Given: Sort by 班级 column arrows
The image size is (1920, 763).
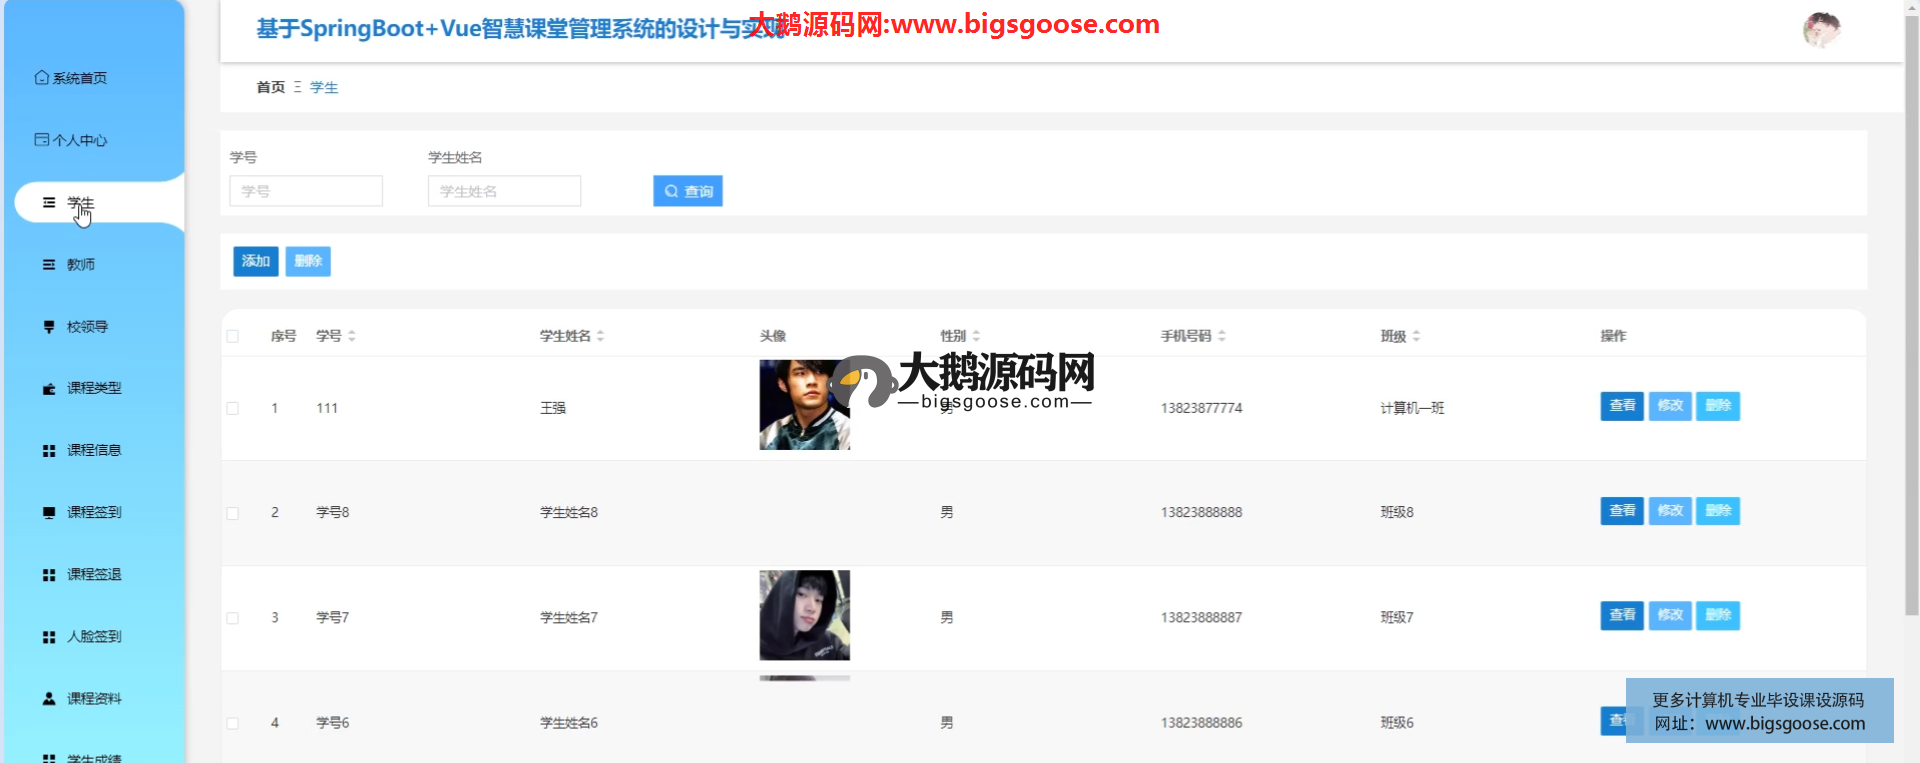Looking at the screenshot, I should click(x=1417, y=337).
